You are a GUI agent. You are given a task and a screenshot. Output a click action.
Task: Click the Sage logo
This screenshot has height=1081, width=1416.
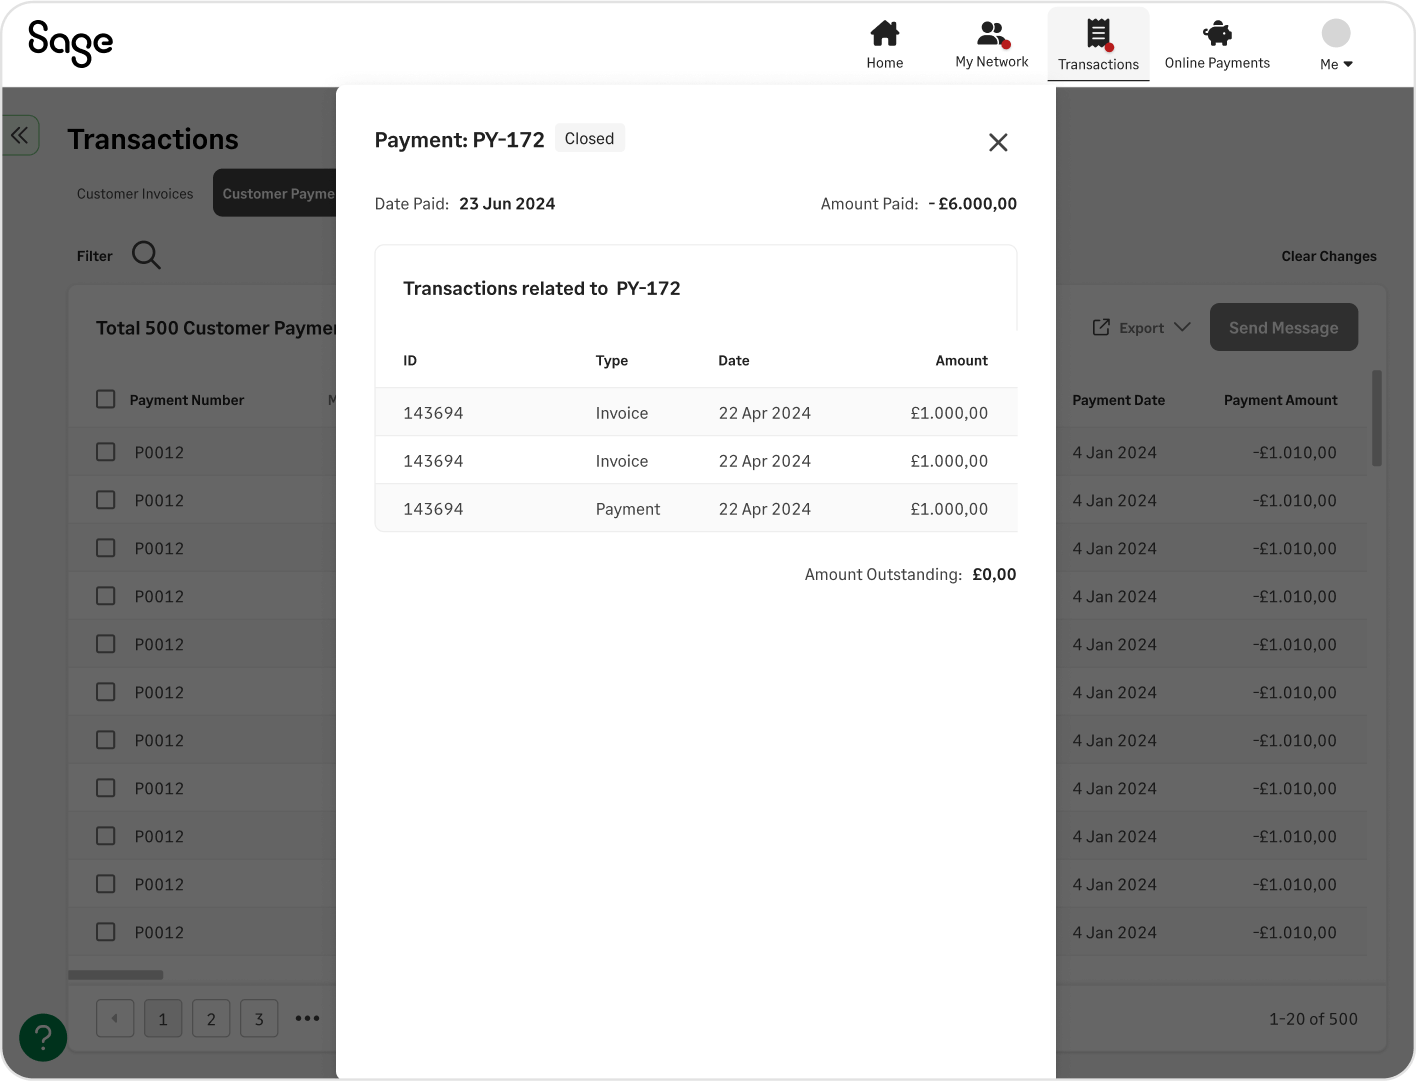tap(70, 44)
